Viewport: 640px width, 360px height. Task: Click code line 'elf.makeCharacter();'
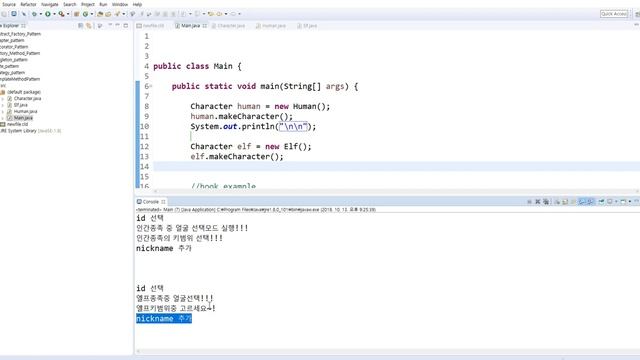[x=237, y=157]
